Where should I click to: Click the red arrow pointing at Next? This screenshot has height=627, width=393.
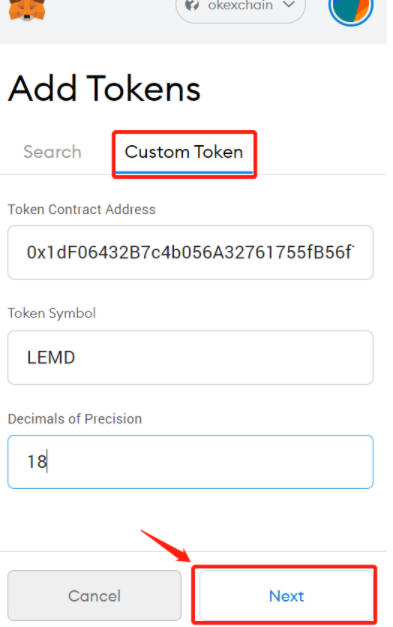tap(166, 545)
